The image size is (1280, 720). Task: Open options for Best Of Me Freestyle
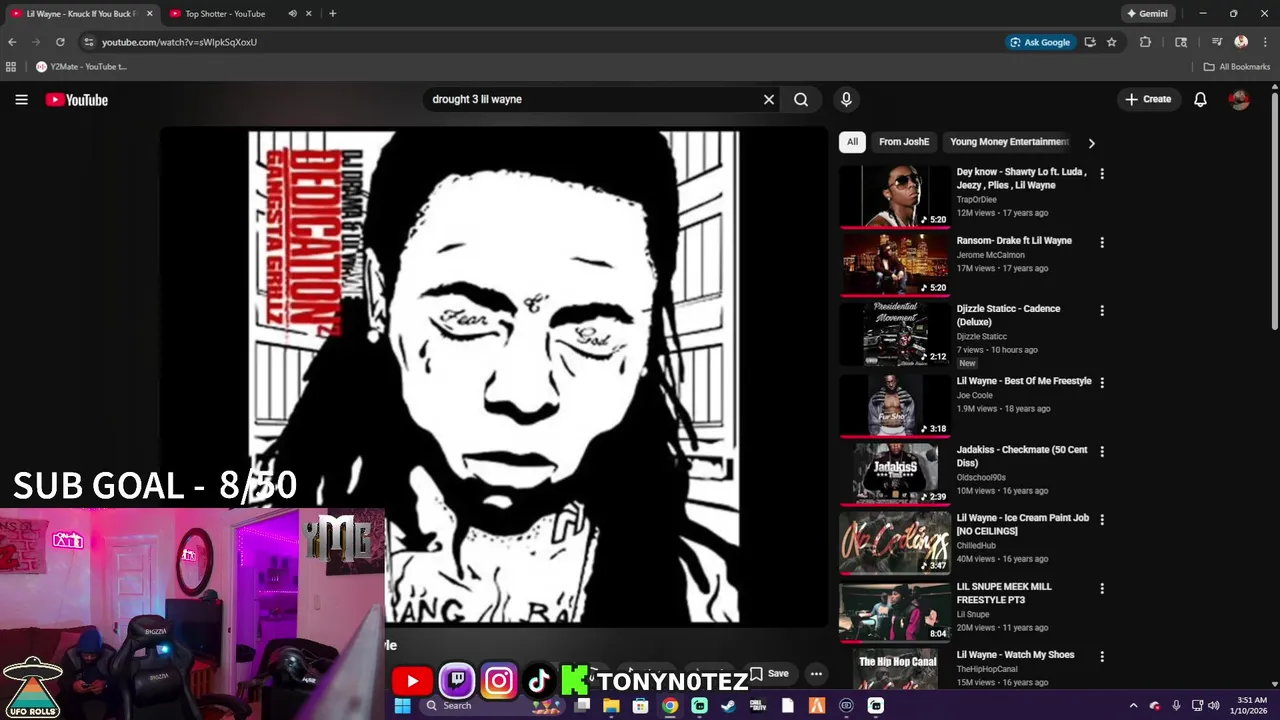click(1102, 382)
